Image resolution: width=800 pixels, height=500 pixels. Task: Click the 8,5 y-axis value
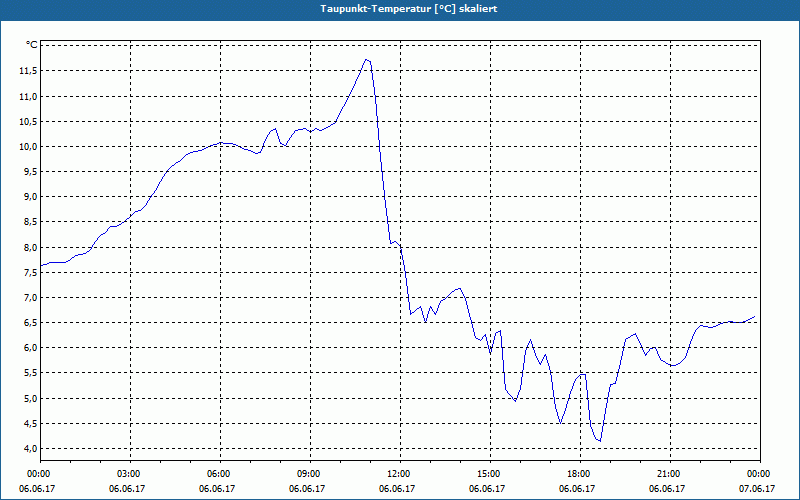tap(30, 222)
